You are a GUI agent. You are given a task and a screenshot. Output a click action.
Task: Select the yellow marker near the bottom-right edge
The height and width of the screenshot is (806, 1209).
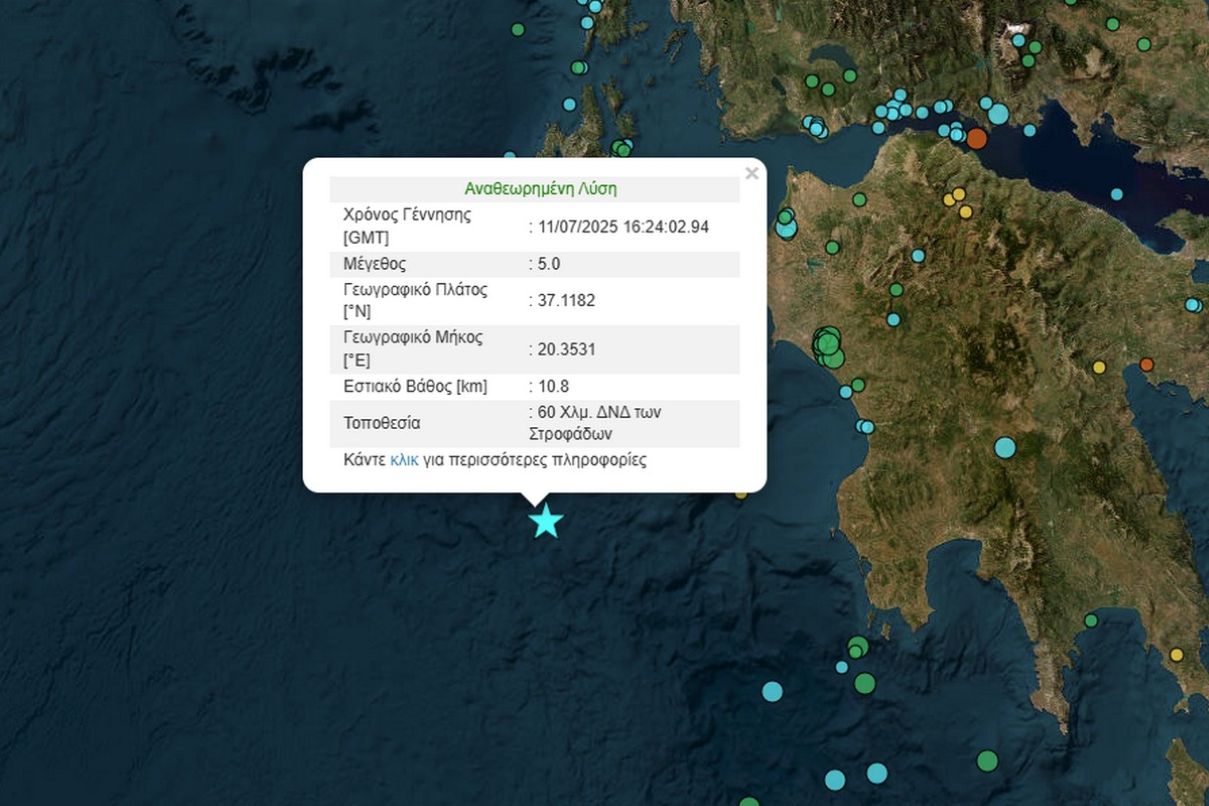(1176, 655)
